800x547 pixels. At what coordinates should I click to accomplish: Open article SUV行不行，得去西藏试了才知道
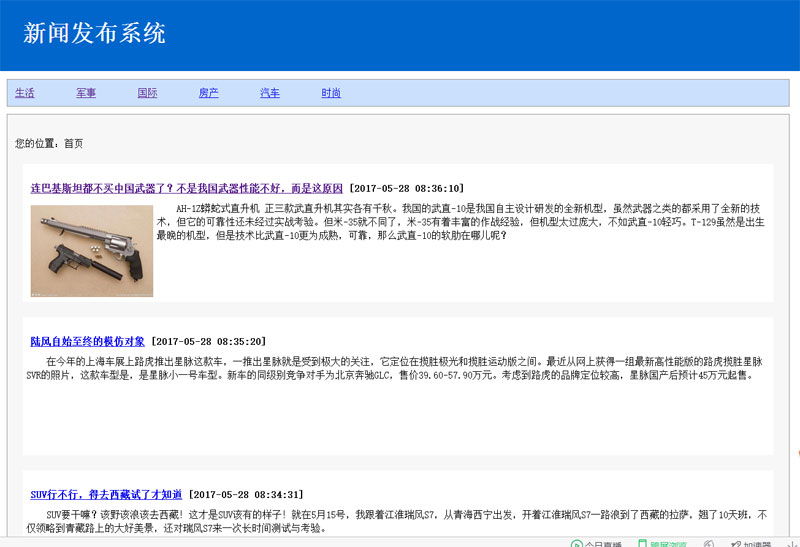106,494
